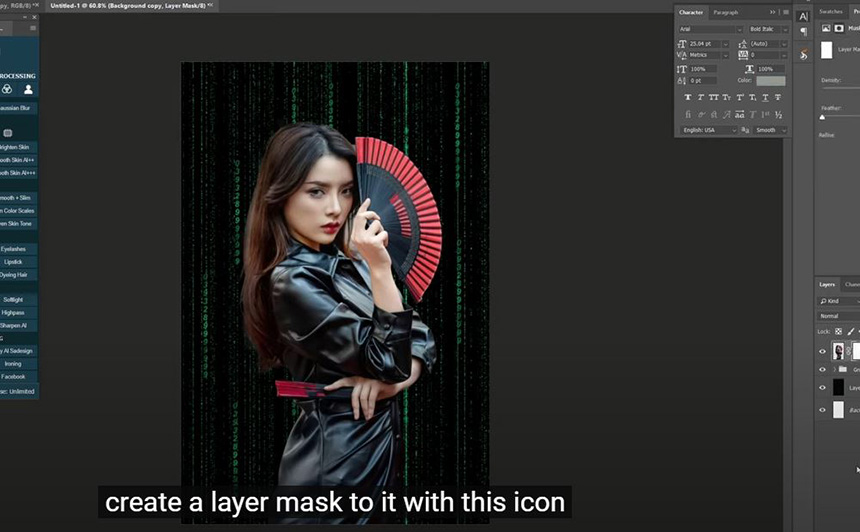This screenshot has height=532, width=860.
Task: Open the Paragraph panel pilcrow icon
Action: click(x=804, y=32)
